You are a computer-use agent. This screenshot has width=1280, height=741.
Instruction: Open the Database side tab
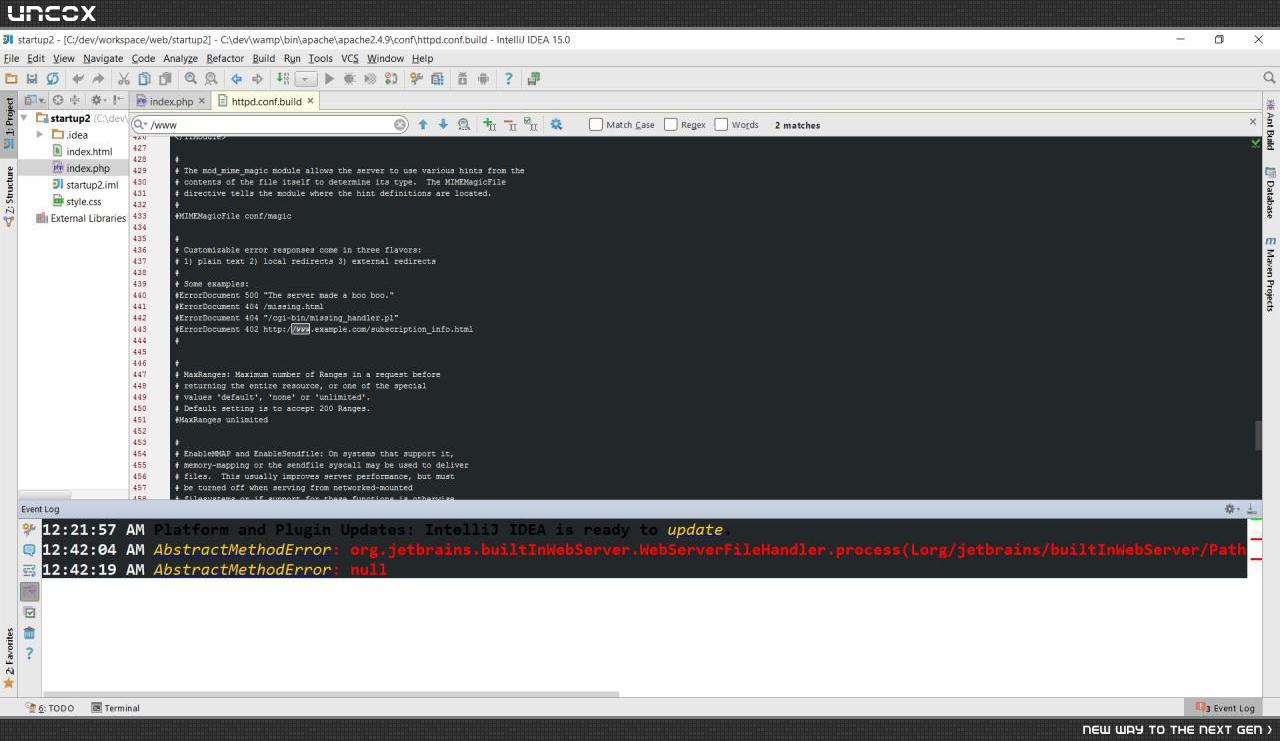point(1270,193)
